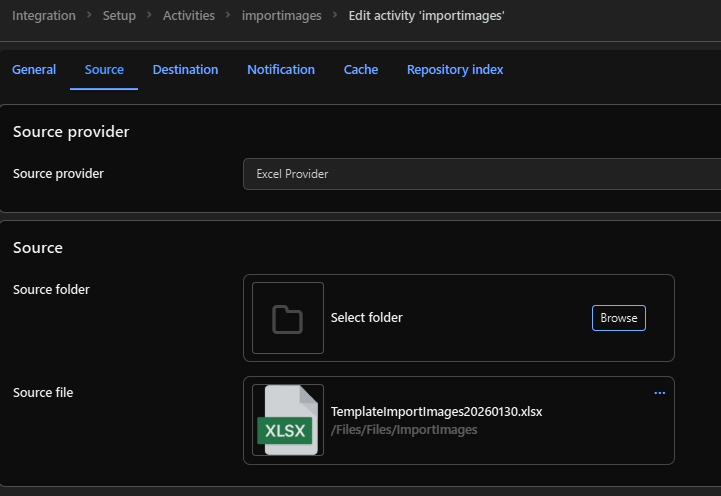This screenshot has width=721, height=496.
Task: Go to Setup in breadcrumb
Action: tap(119, 16)
